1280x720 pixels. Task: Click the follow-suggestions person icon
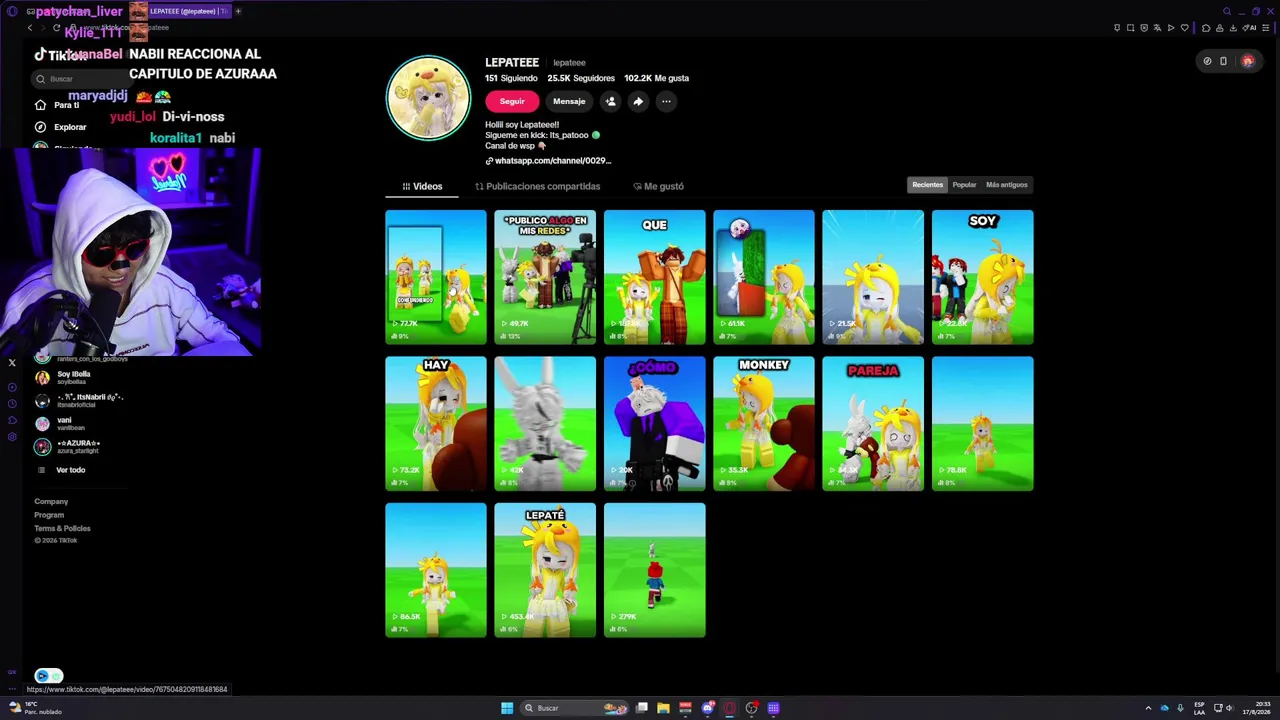pos(610,101)
